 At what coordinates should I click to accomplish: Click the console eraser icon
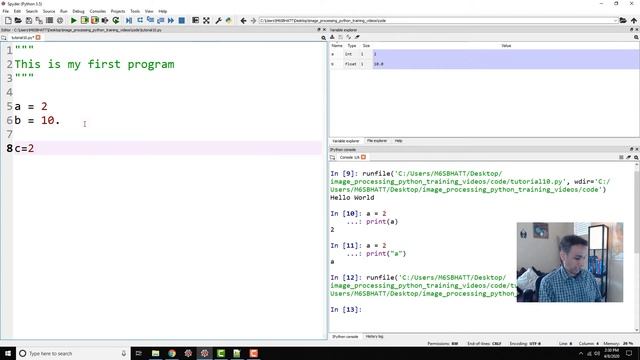(x=629, y=157)
